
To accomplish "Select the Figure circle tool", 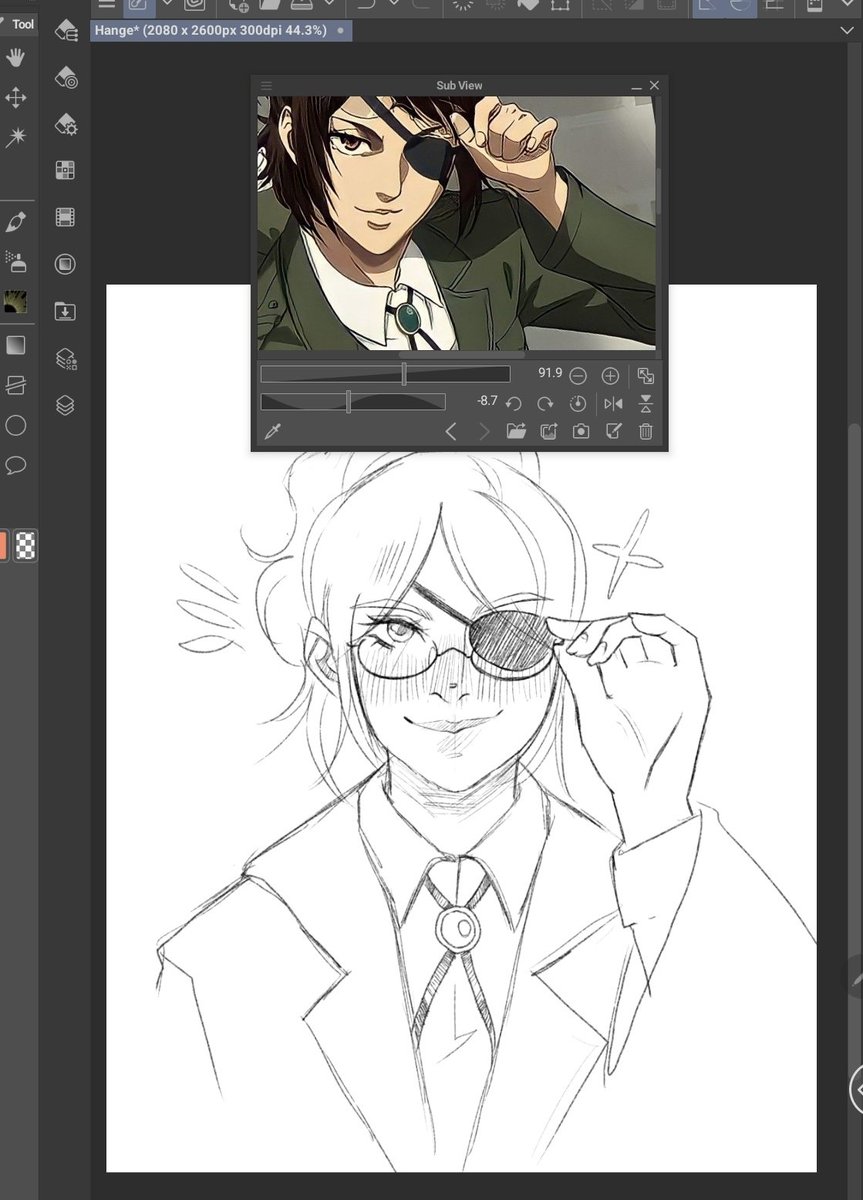I will [16, 426].
